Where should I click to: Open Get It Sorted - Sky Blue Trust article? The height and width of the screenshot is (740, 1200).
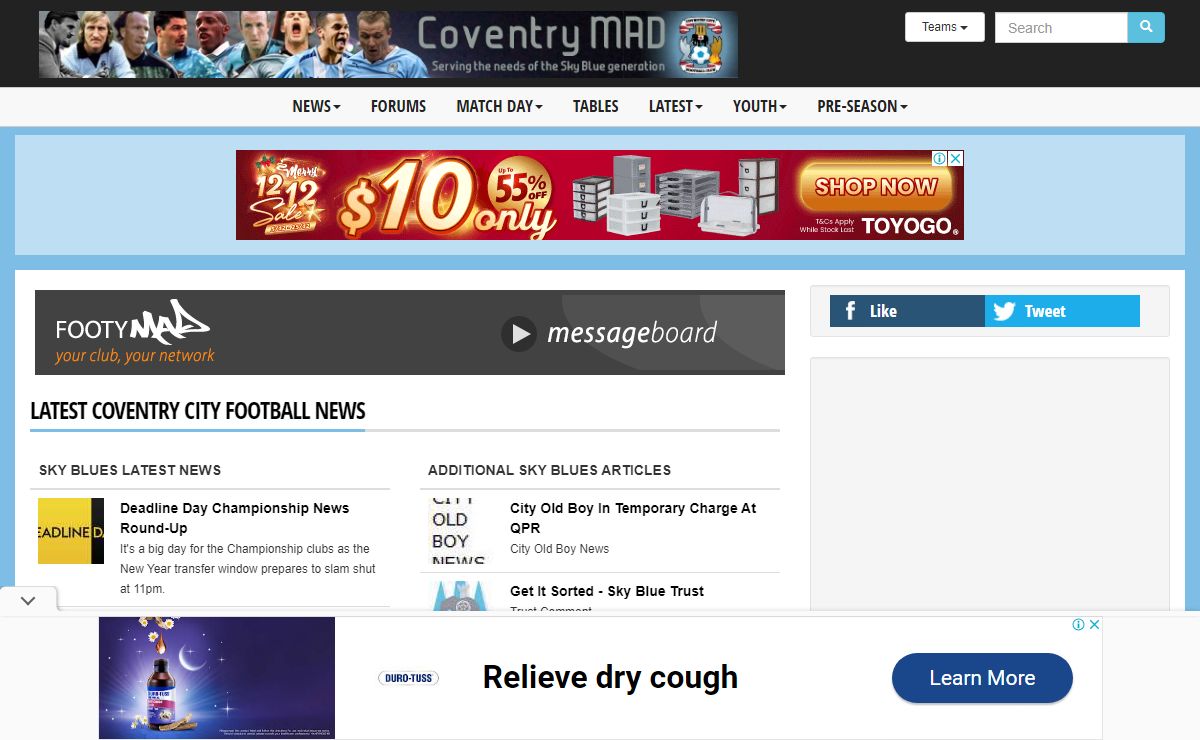pyautogui.click(x=607, y=591)
